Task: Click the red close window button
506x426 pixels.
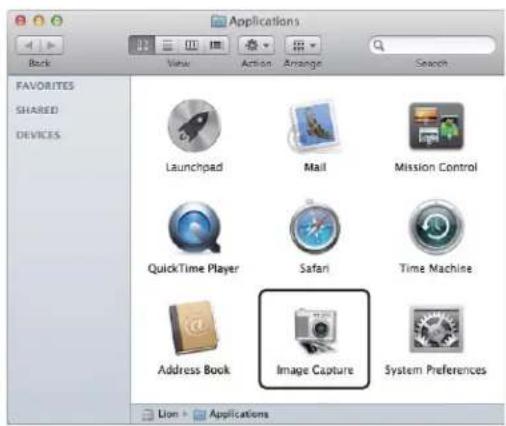Action: click(x=21, y=21)
